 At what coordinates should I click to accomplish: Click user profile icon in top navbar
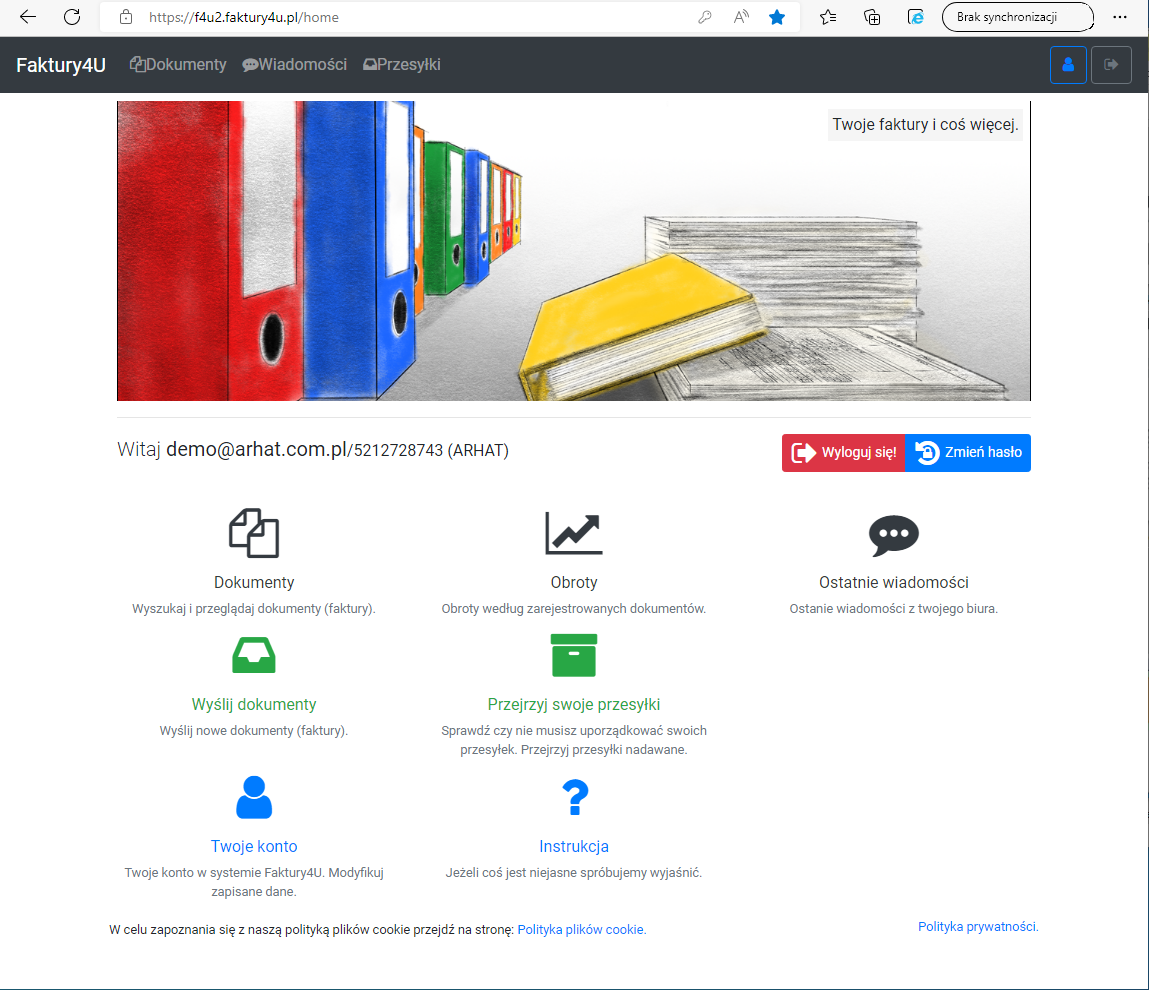1068,65
